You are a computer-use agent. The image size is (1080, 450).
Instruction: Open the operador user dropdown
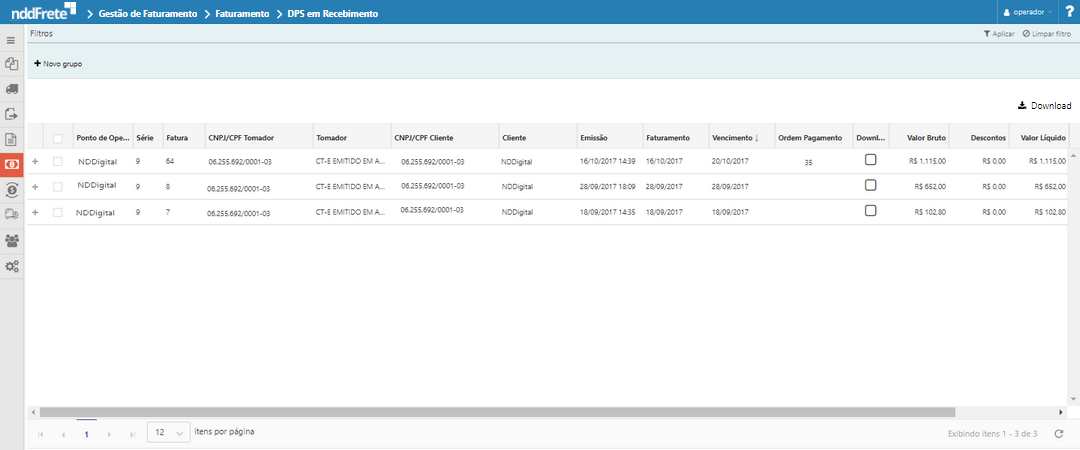[1027, 12]
